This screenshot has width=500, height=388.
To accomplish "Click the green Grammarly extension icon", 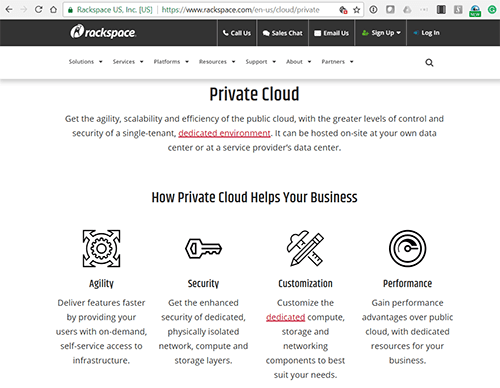I will coord(492,10).
